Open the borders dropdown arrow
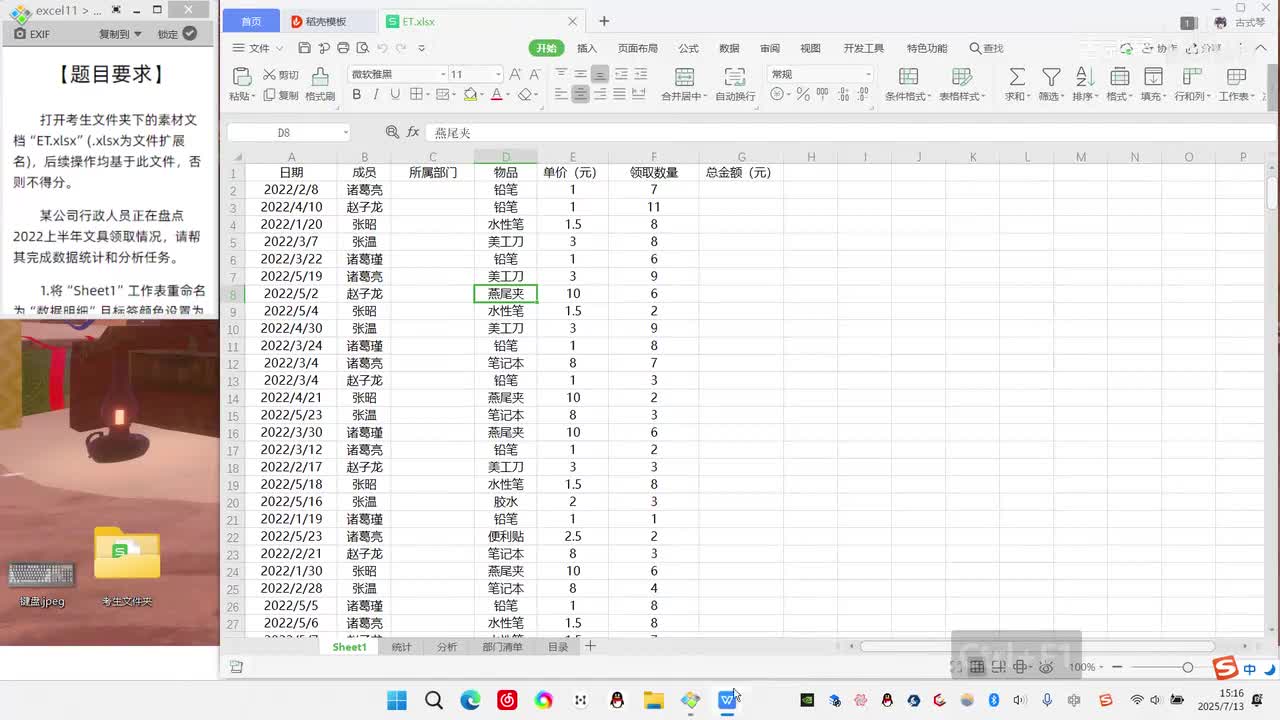The width and height of the screenshot is (1280, 720). pos(428,95)
